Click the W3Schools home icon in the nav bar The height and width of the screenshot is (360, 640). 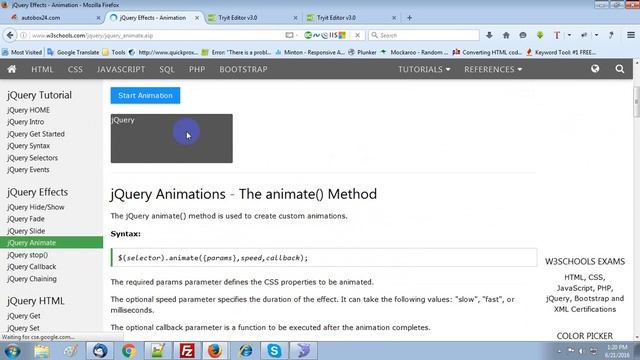tap(12, 69)
